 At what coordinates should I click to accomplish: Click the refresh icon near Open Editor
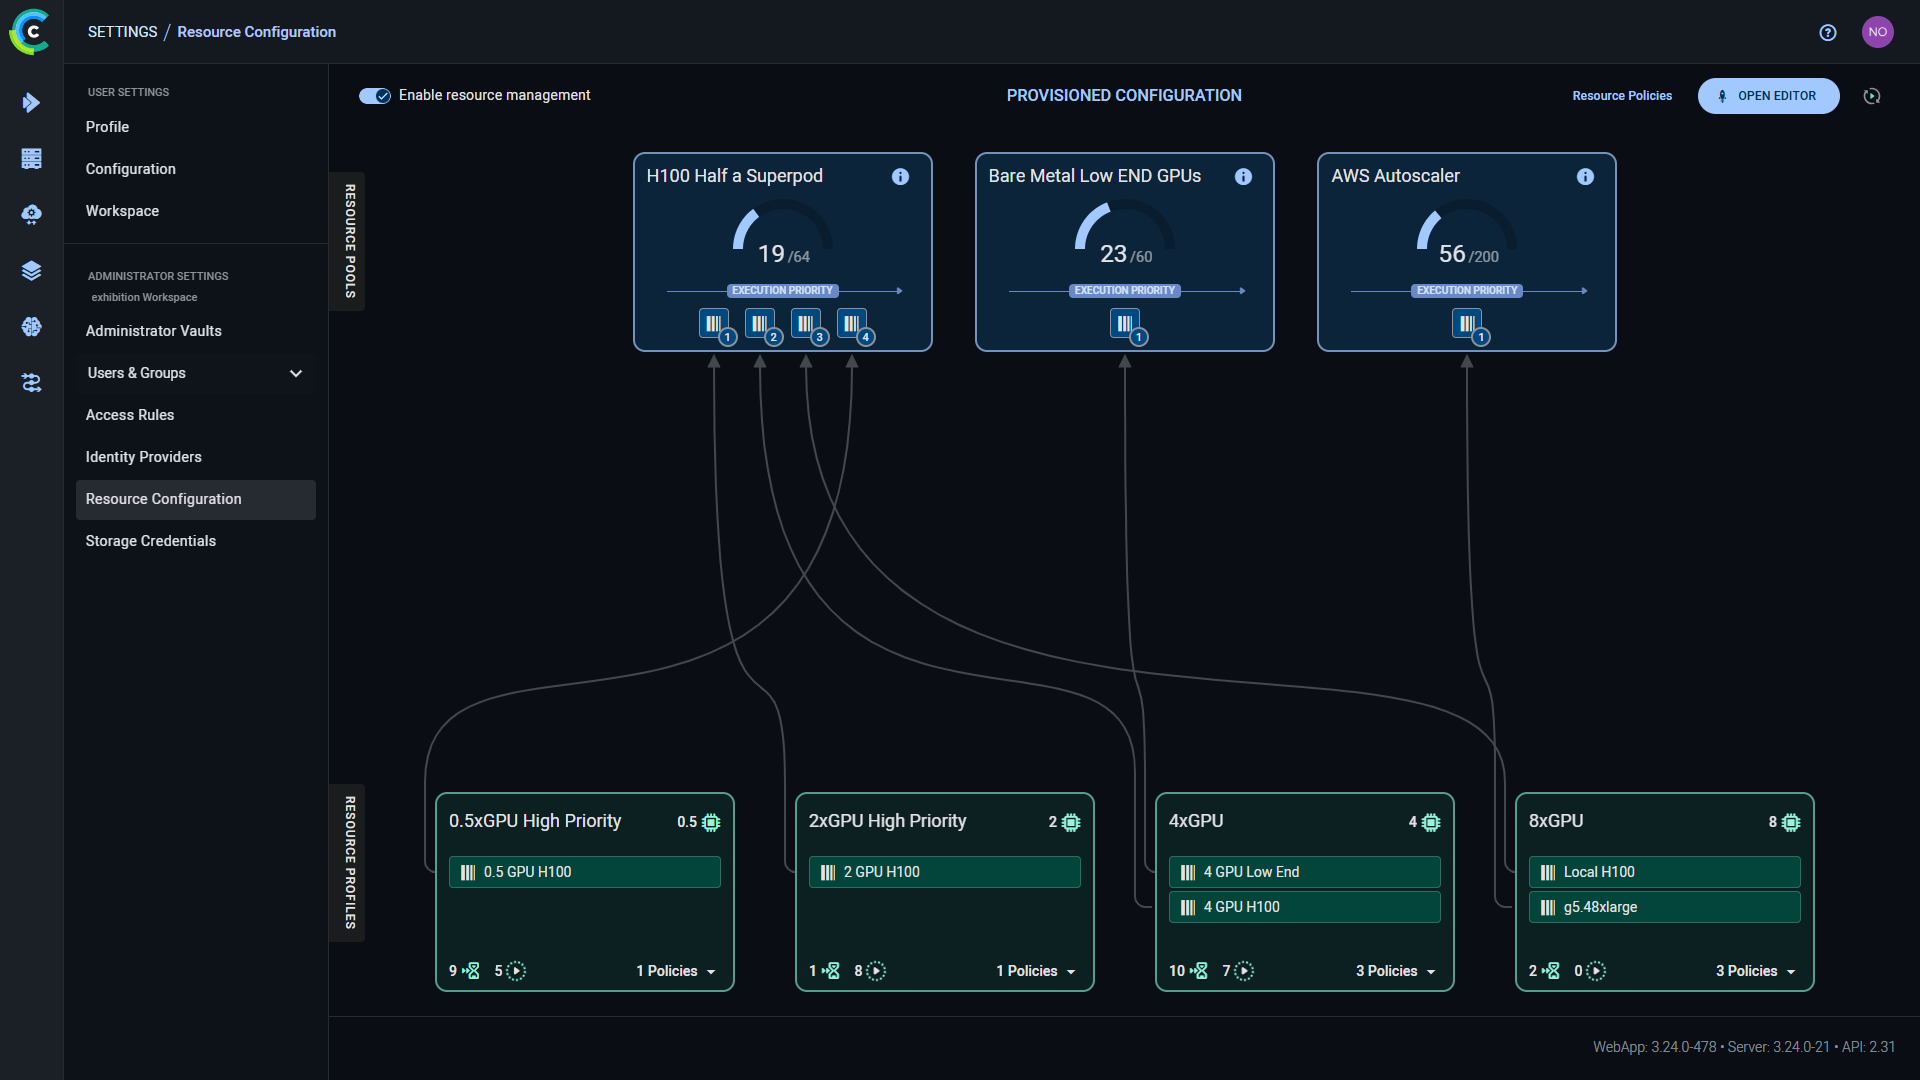click(x=1872, y=96)
